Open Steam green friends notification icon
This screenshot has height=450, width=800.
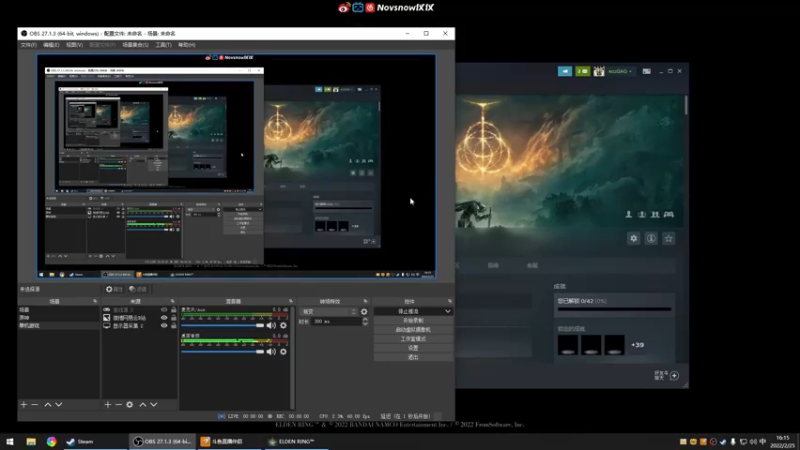pos(583,71)
